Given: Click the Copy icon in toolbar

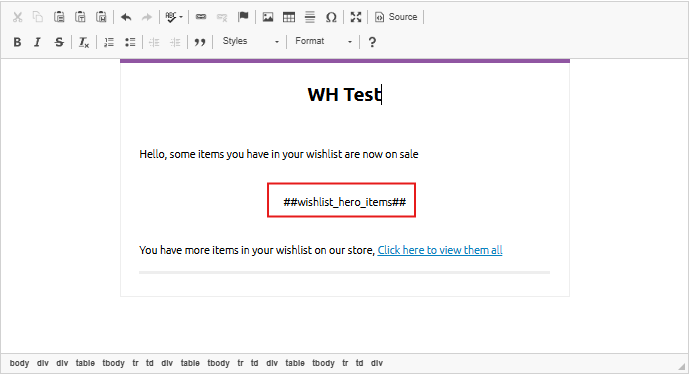Looking at the screenshot, I should pos(38,17).
